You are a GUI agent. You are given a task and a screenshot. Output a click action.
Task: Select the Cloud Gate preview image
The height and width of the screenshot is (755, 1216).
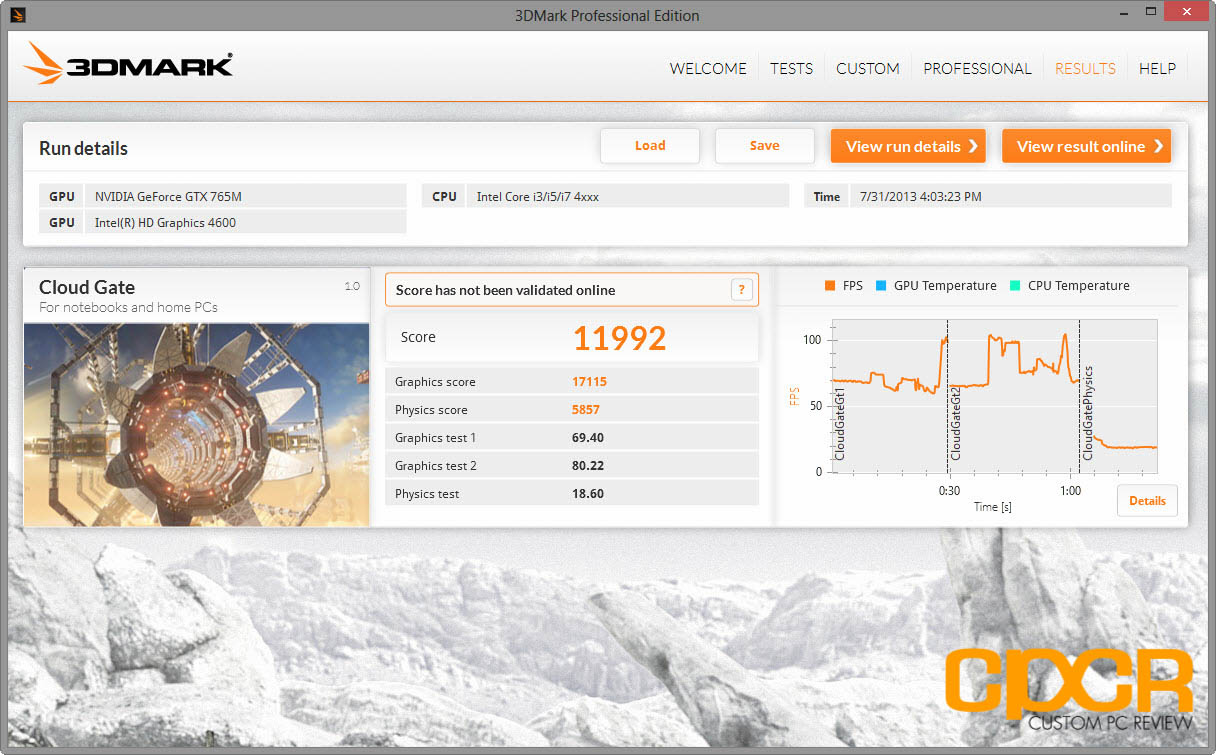pyautogui.click(x=197, y=424)
